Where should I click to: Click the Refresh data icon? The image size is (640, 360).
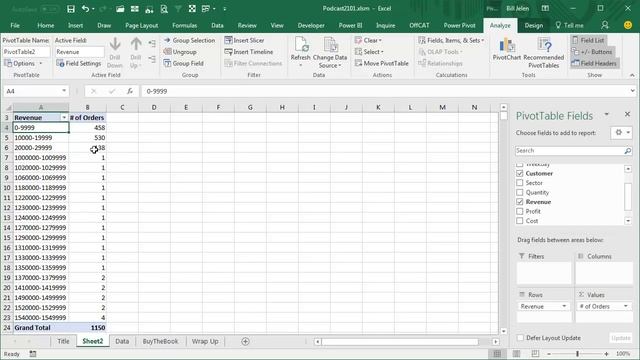tap(301, 44)
